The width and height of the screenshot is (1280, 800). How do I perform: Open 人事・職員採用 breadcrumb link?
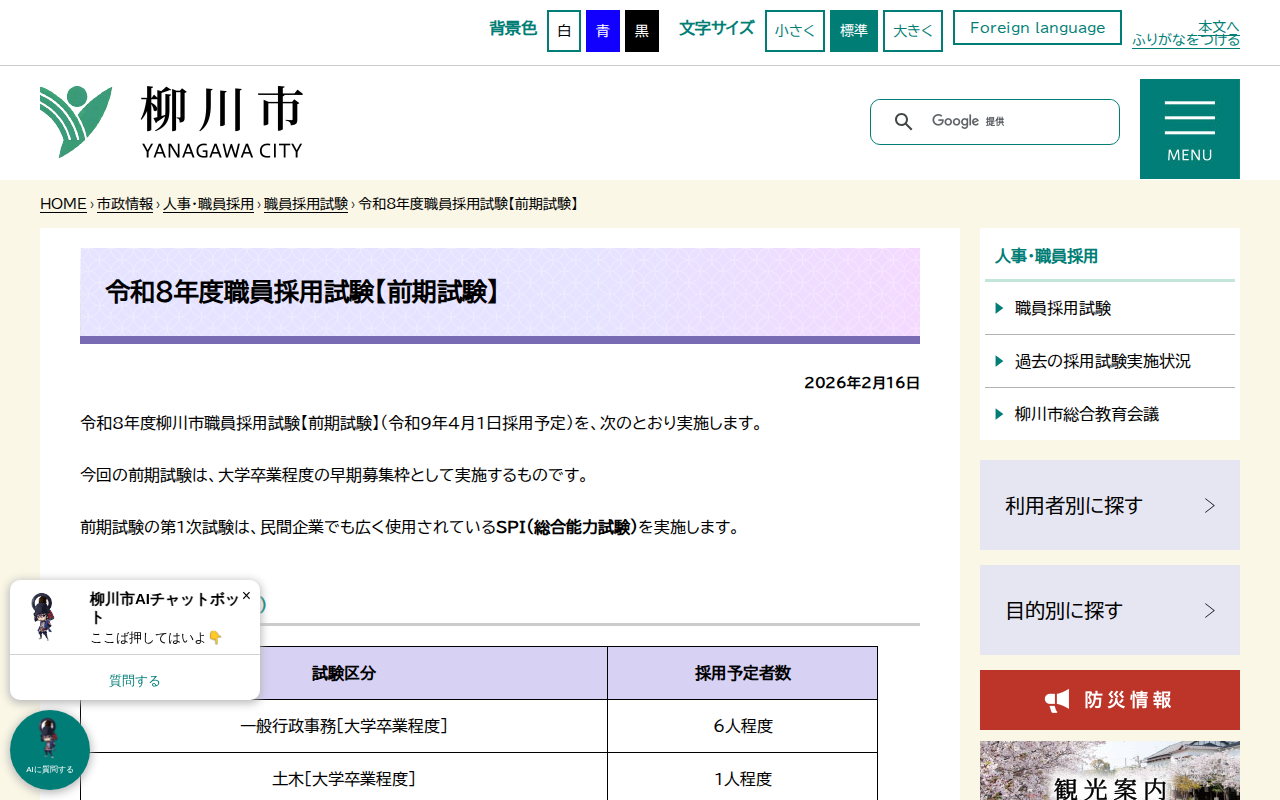209,204
